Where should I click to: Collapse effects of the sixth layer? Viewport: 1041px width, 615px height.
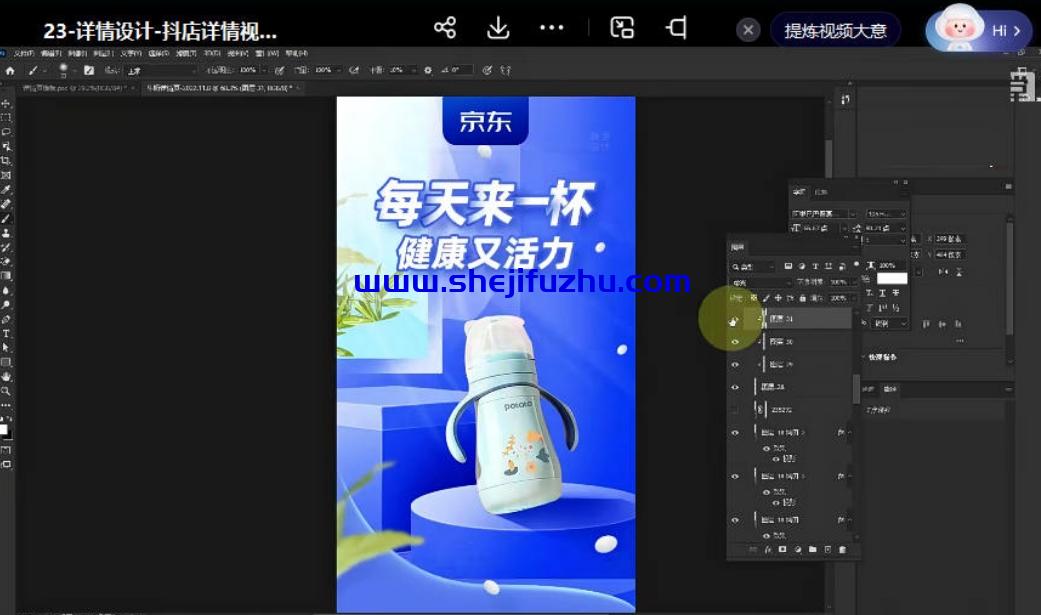pyautogui.click(x=849, y=432)
